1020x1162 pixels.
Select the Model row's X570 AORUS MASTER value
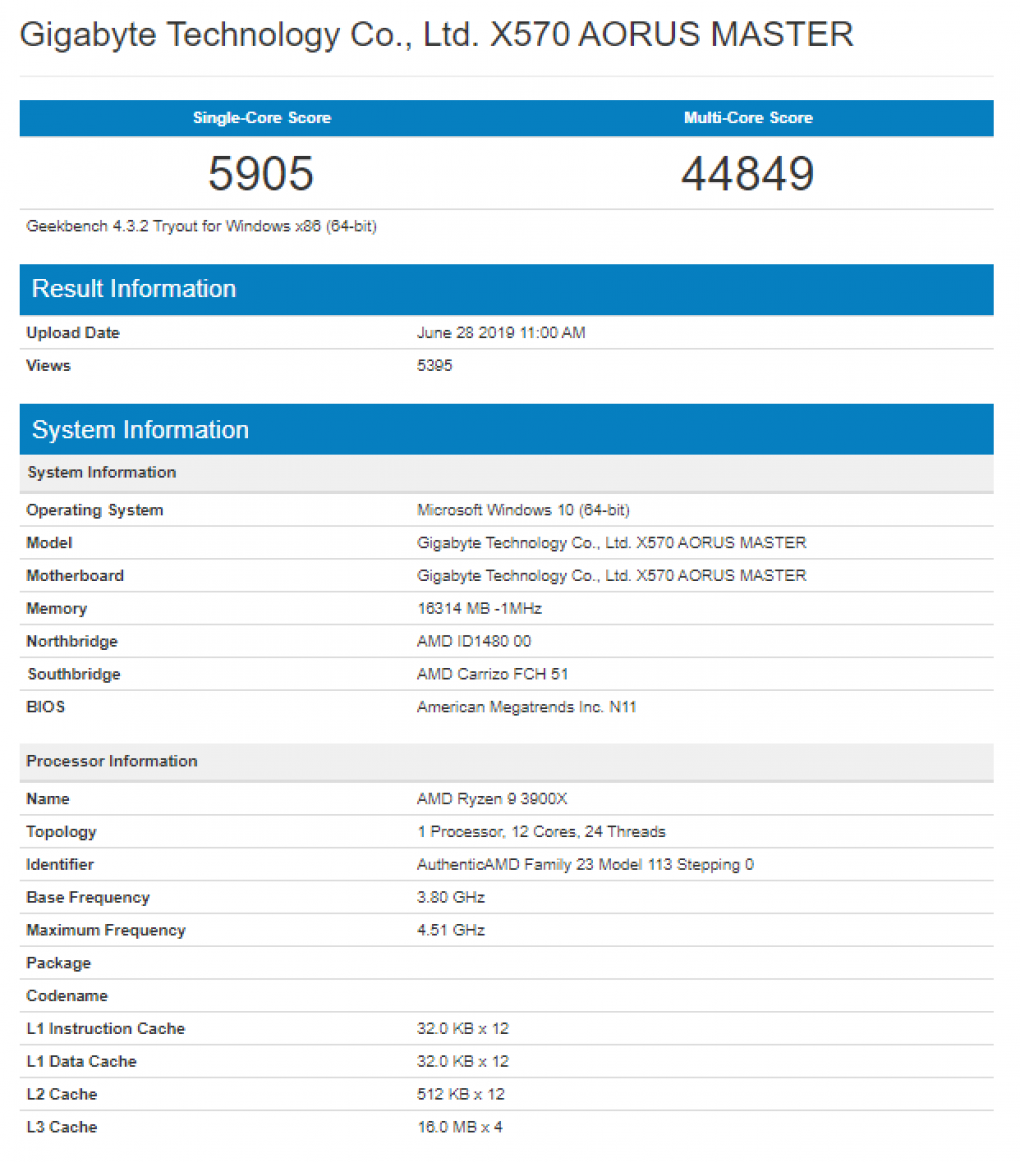coord(612,542)
